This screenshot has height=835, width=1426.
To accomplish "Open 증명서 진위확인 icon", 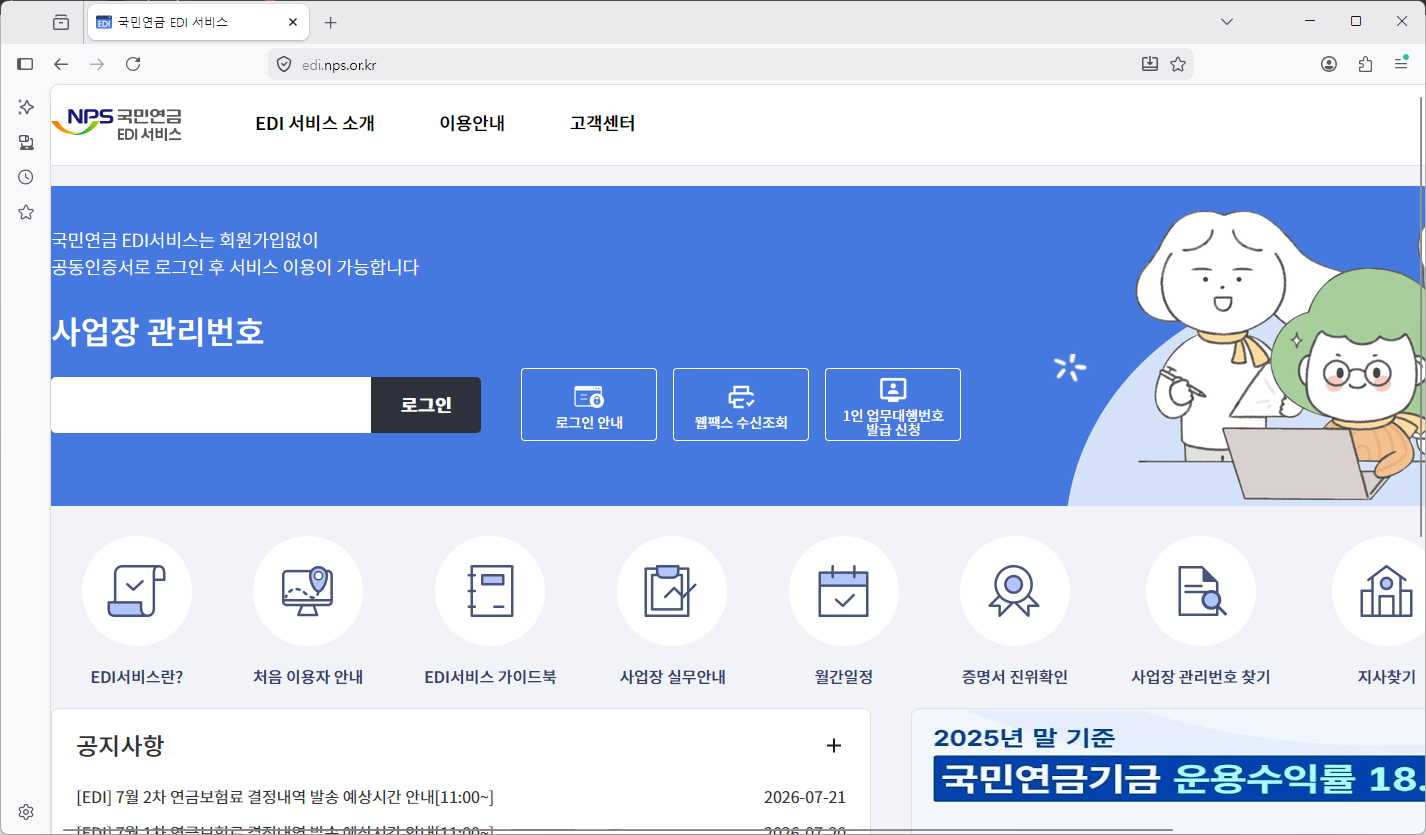I will pos(1015,591).
